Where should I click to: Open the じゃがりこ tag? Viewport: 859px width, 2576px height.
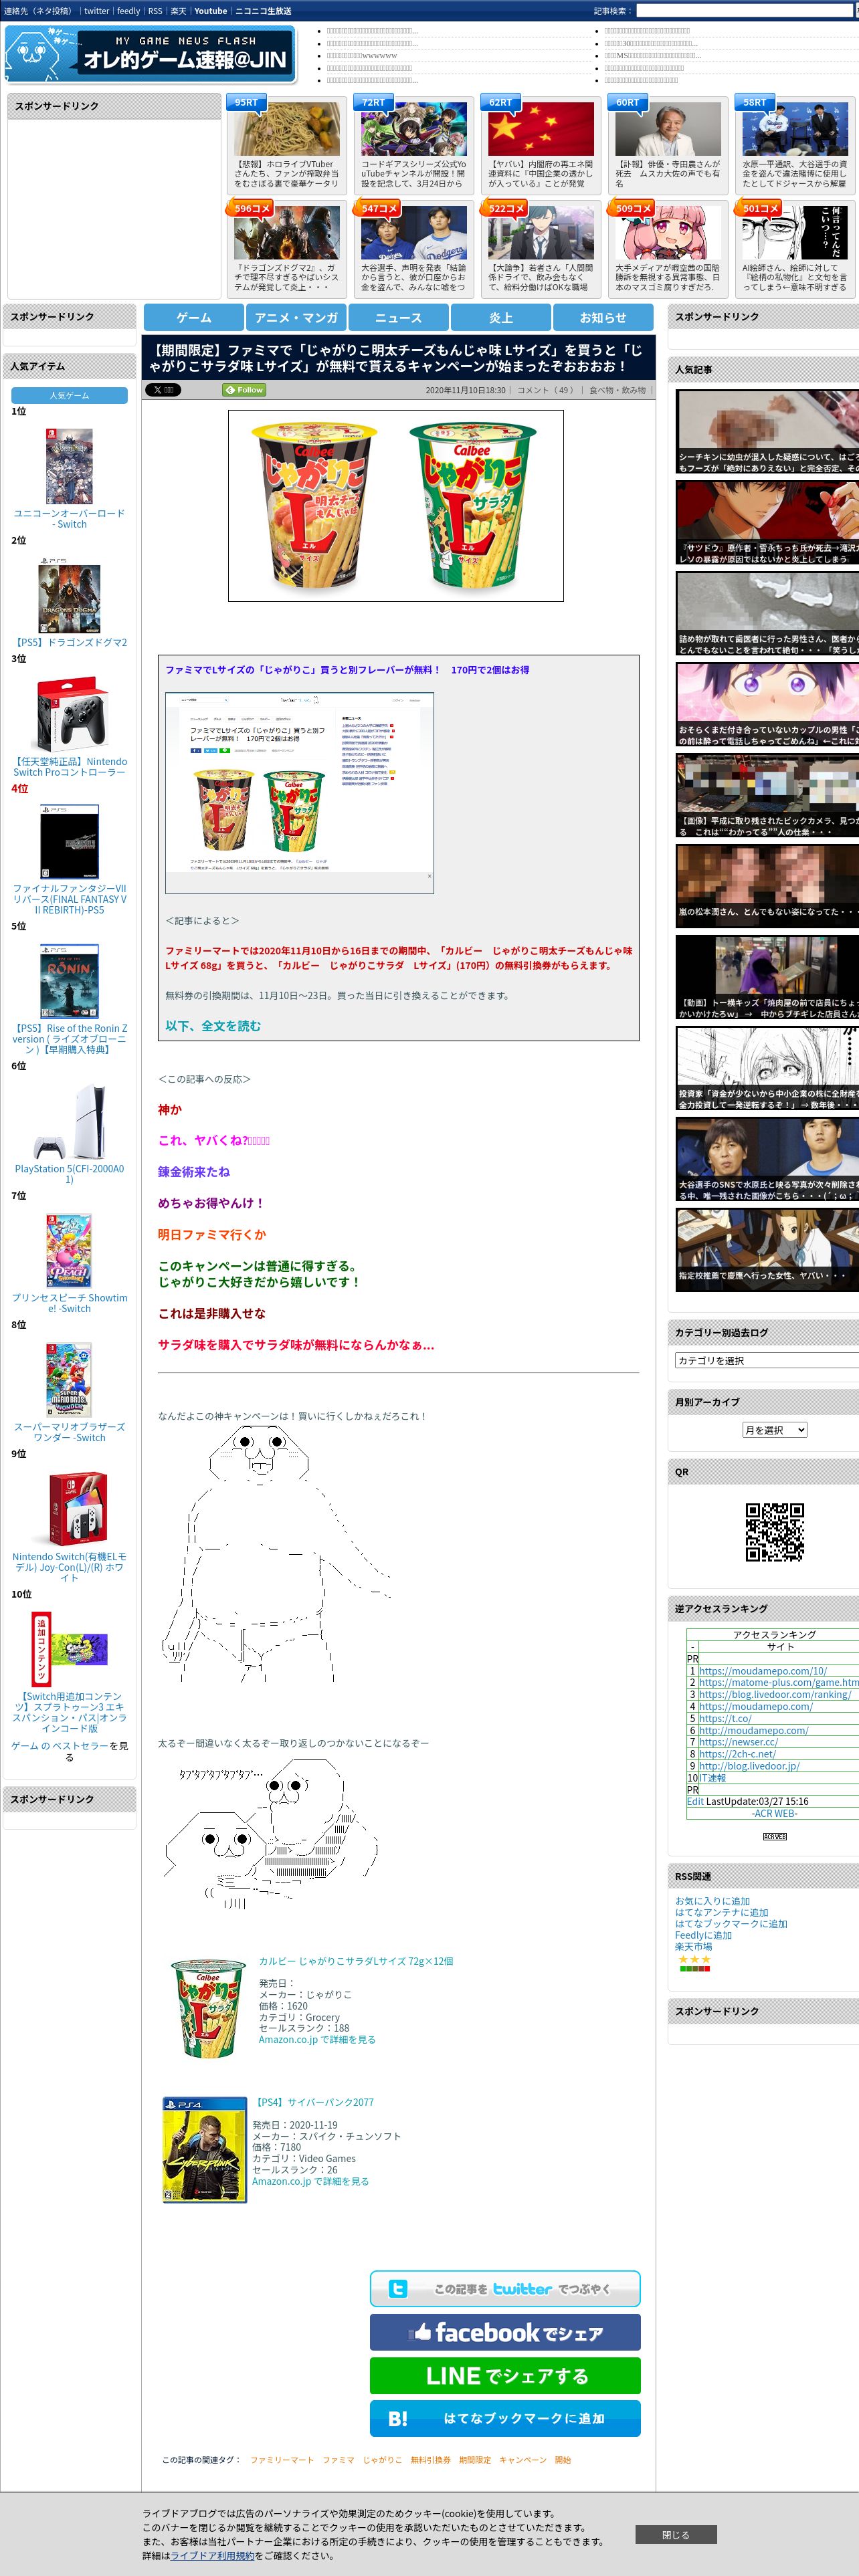click(x=382, y=2460)
